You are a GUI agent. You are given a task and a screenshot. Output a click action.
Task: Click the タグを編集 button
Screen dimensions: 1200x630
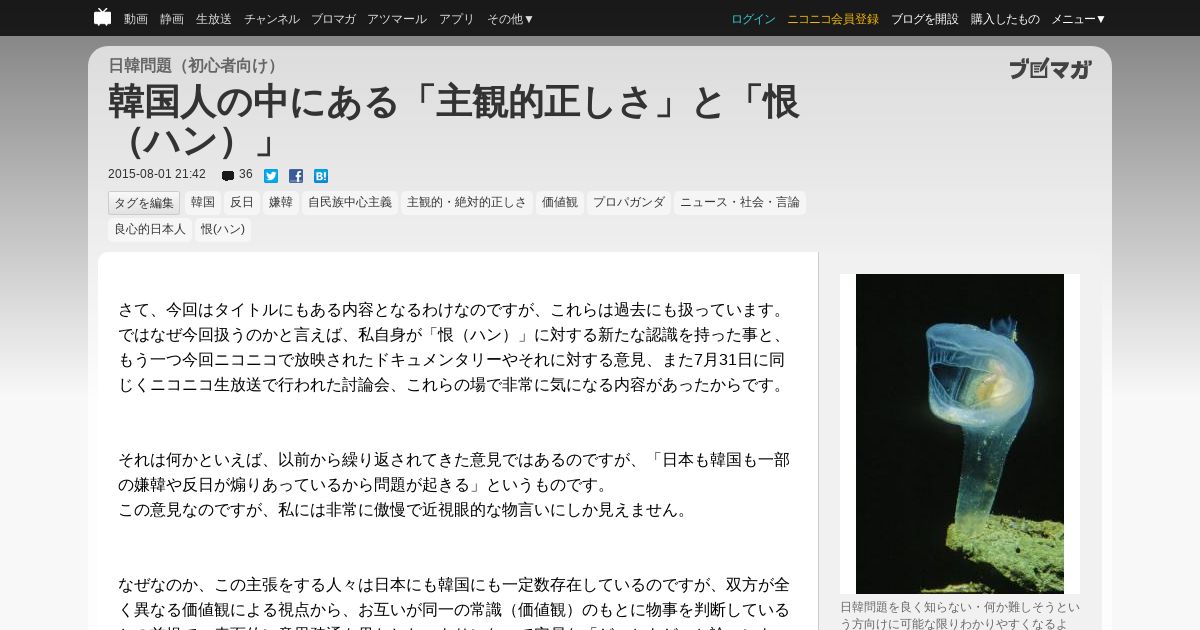(x=144, y=203)
